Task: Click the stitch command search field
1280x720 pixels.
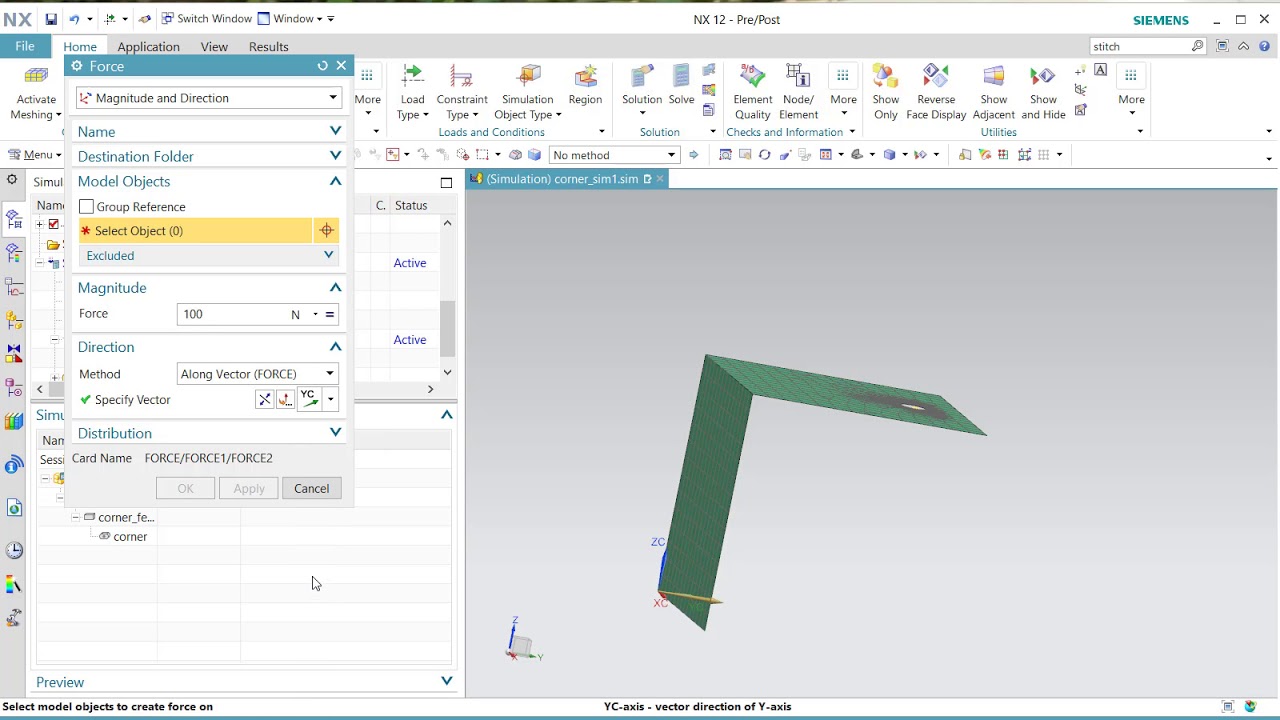Action: coord(1140,46)
